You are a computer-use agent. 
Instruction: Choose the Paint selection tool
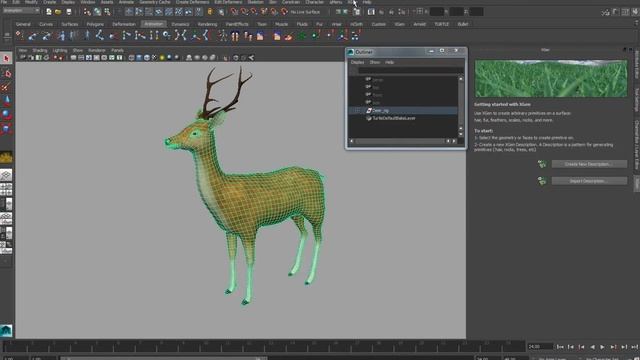tap(6, 87)
